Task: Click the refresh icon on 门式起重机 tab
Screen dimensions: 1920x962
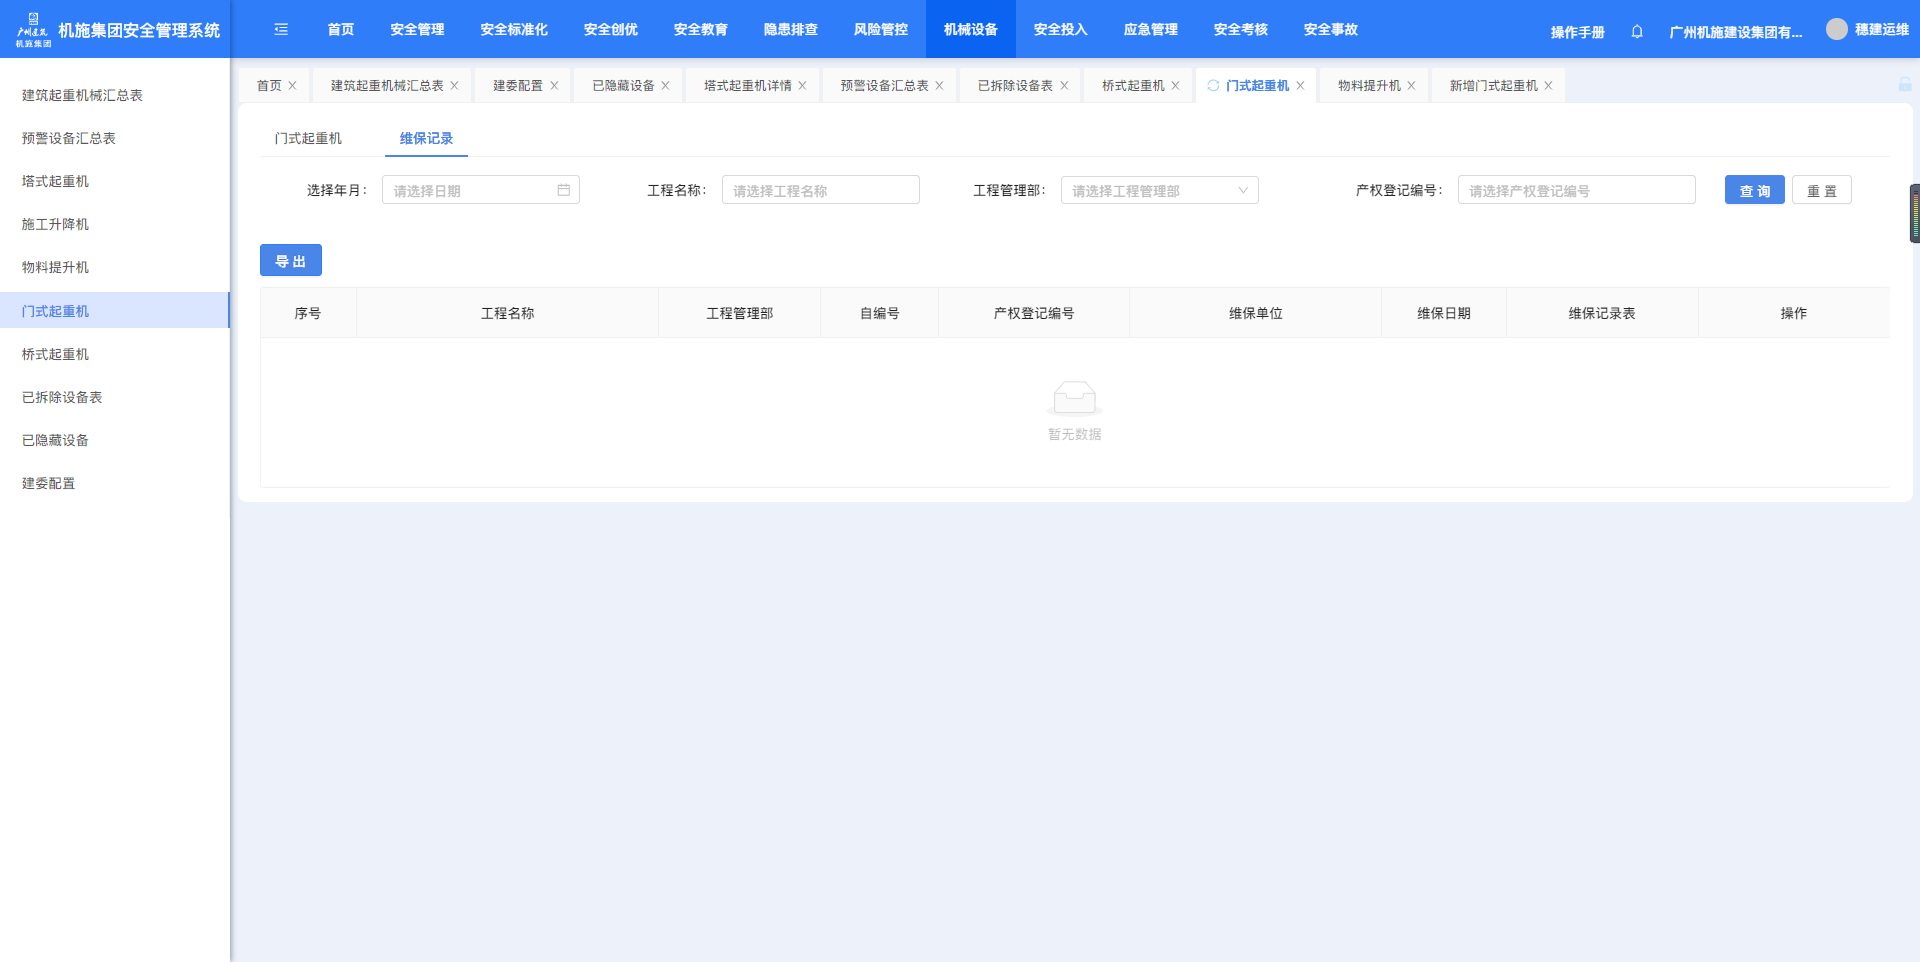Action: [1213, 86]
